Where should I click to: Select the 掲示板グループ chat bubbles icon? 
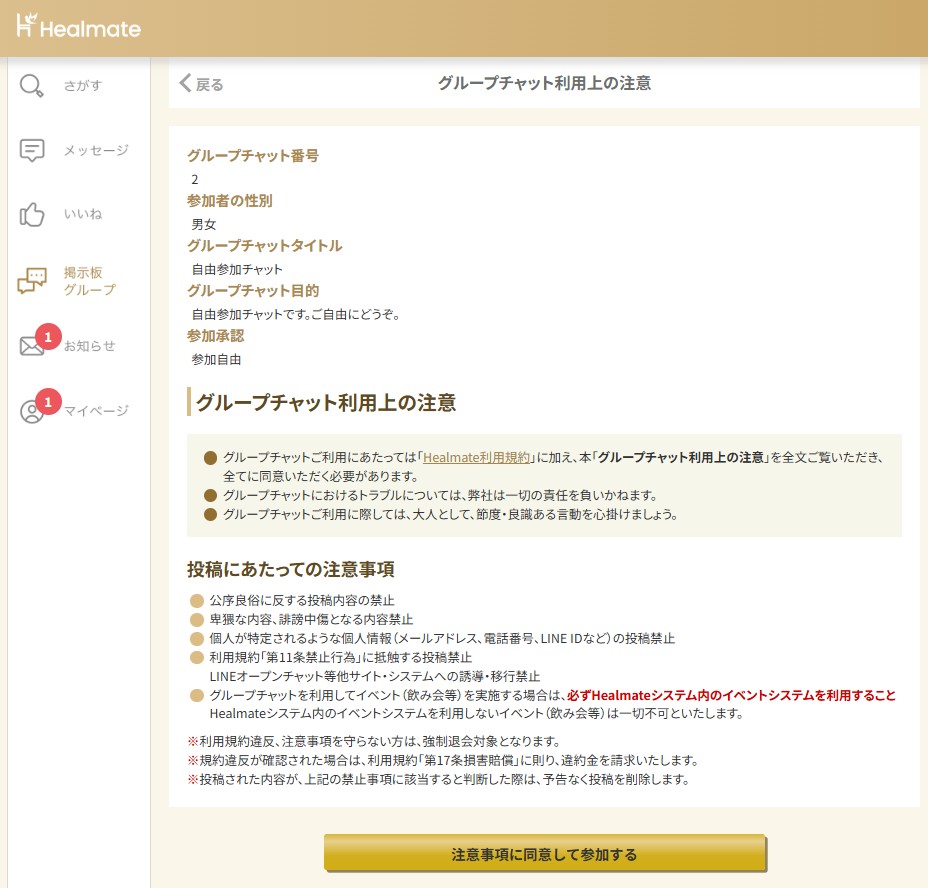pyautogui.click(x=32, y=281)
